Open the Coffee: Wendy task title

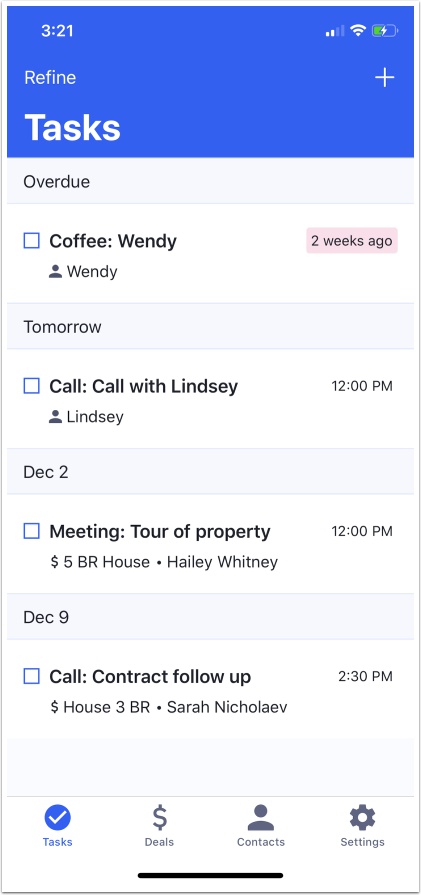click(x=113, y=241)
